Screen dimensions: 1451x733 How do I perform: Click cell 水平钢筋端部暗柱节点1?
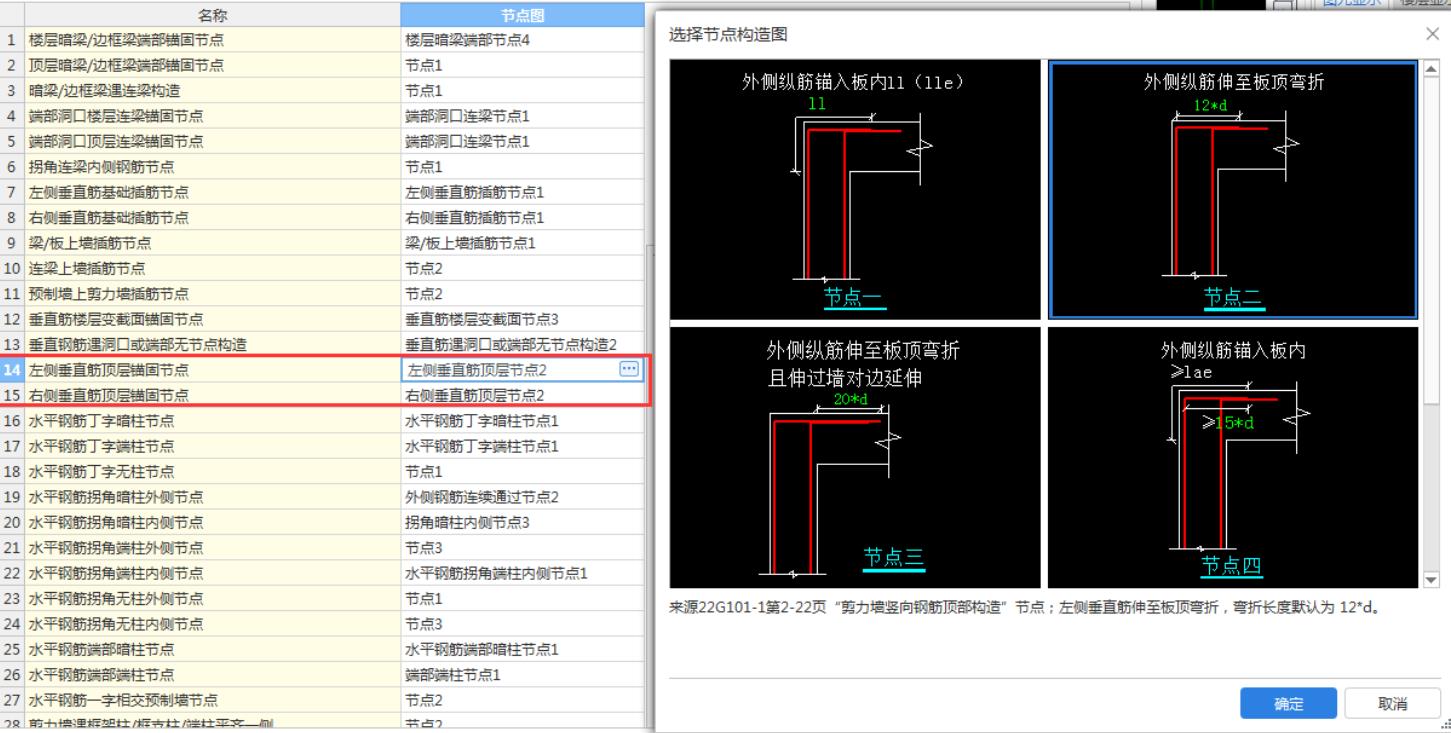click(523, 649)
